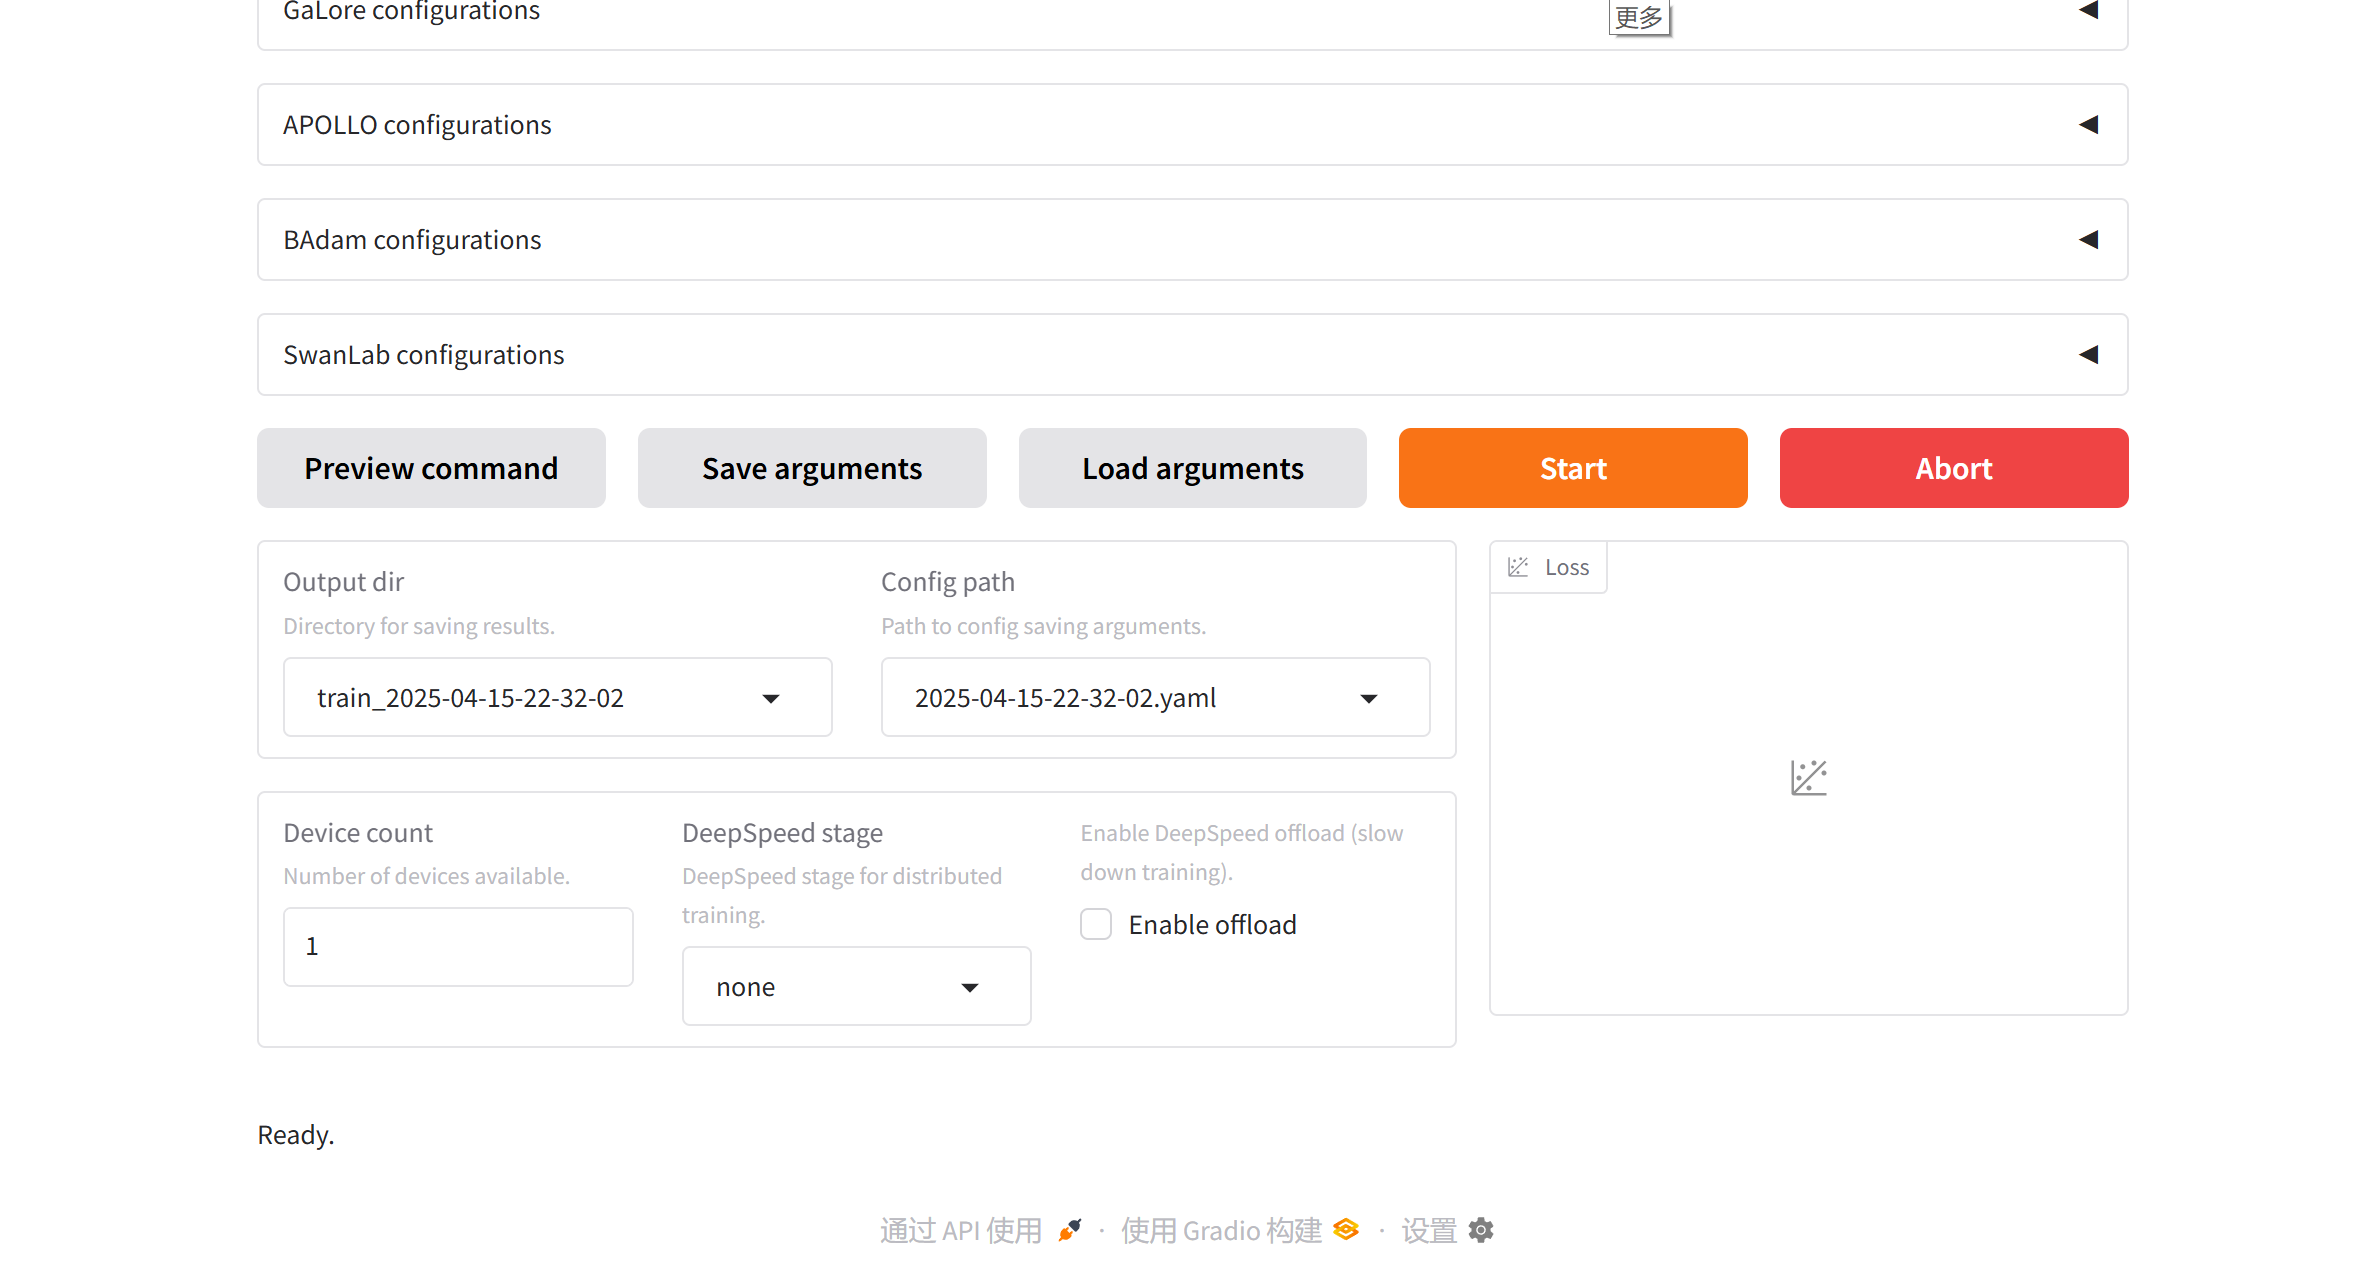Expand the BAdam configurations section

[x=2088, y=240]
